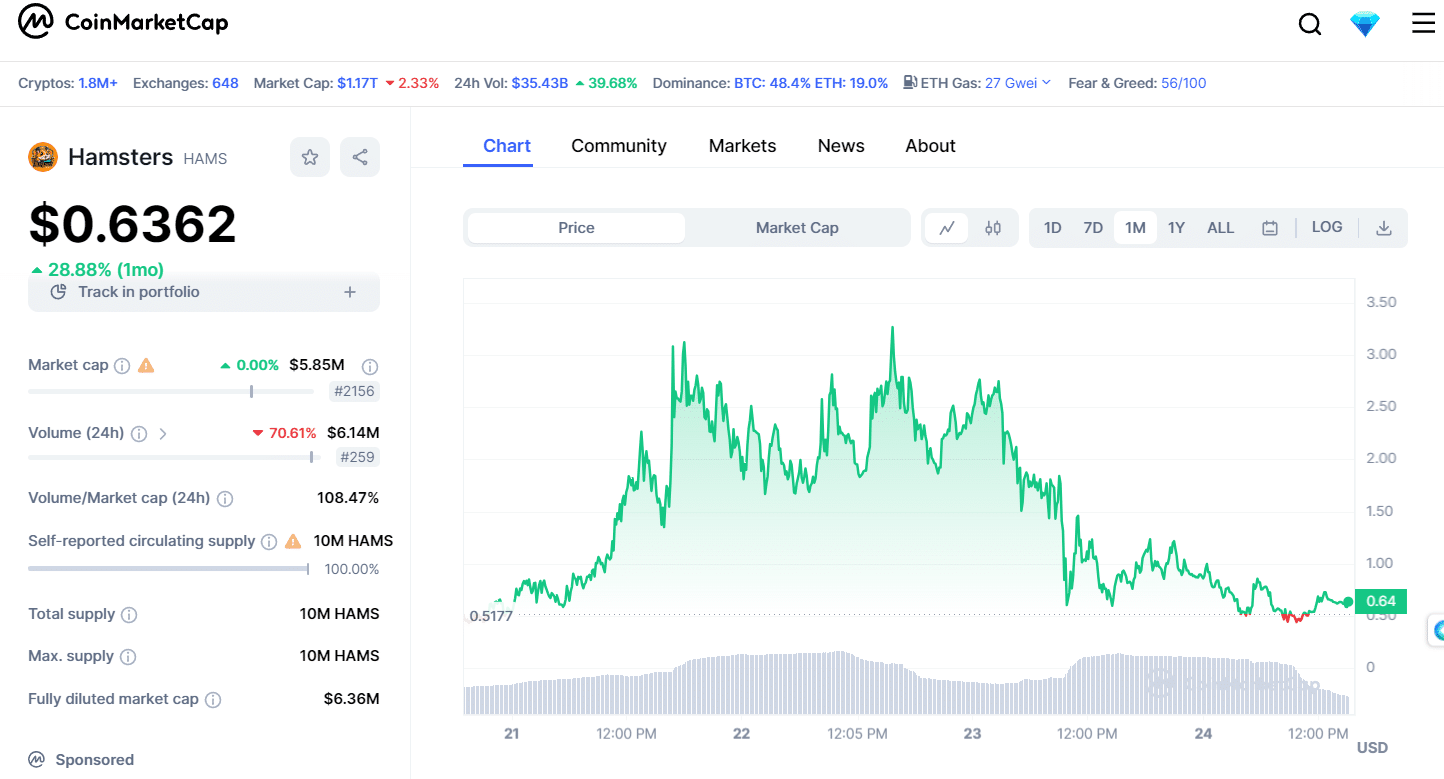1444x779 pixels.
Task: Open search with the magnifier icon
Action: 1309,24
